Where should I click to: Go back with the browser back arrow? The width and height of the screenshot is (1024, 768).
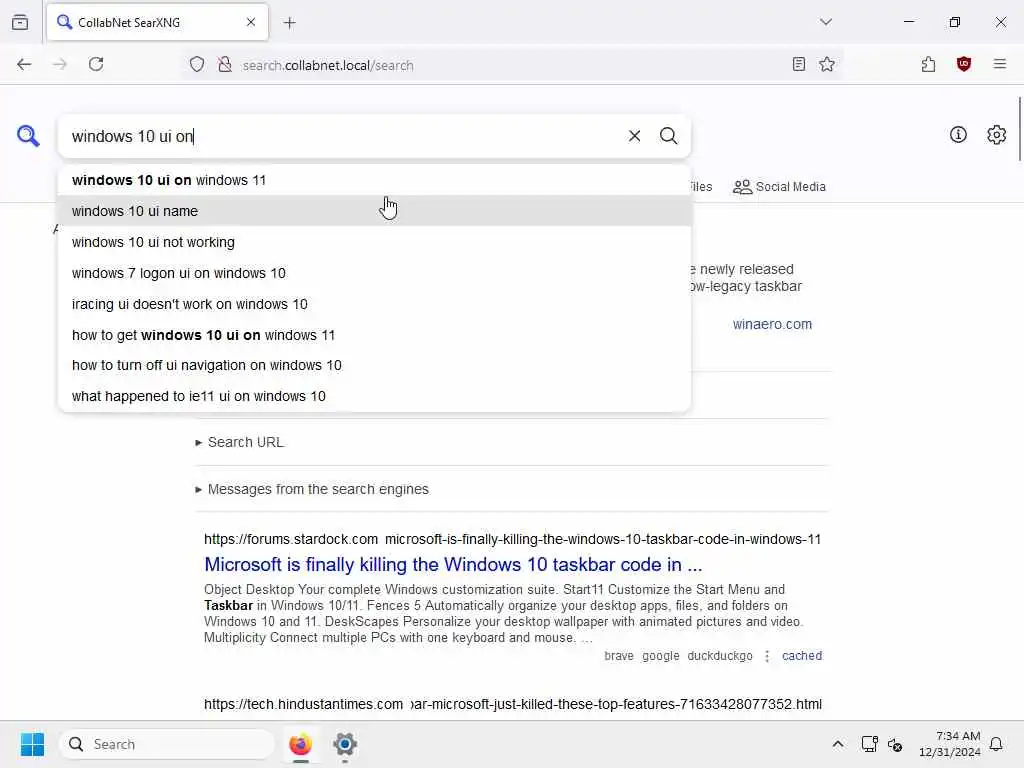pos(24,65)
